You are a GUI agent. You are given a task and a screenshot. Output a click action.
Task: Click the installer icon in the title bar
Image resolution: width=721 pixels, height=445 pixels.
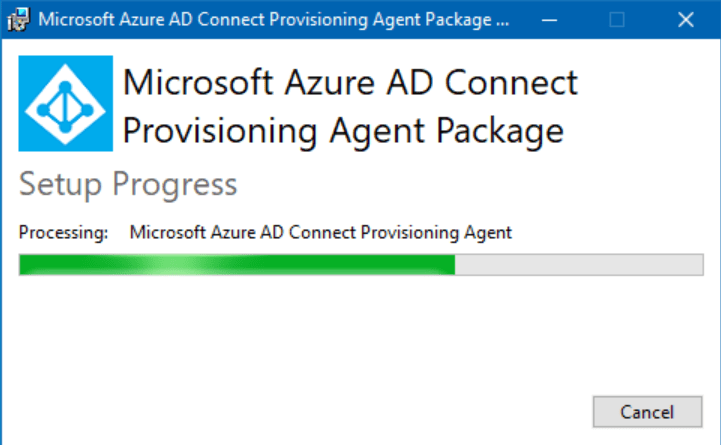click(18, 19)
